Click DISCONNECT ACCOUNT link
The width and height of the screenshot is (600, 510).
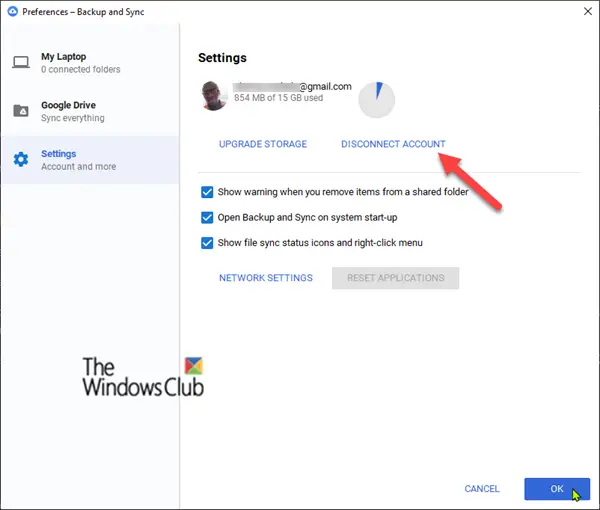393,144
